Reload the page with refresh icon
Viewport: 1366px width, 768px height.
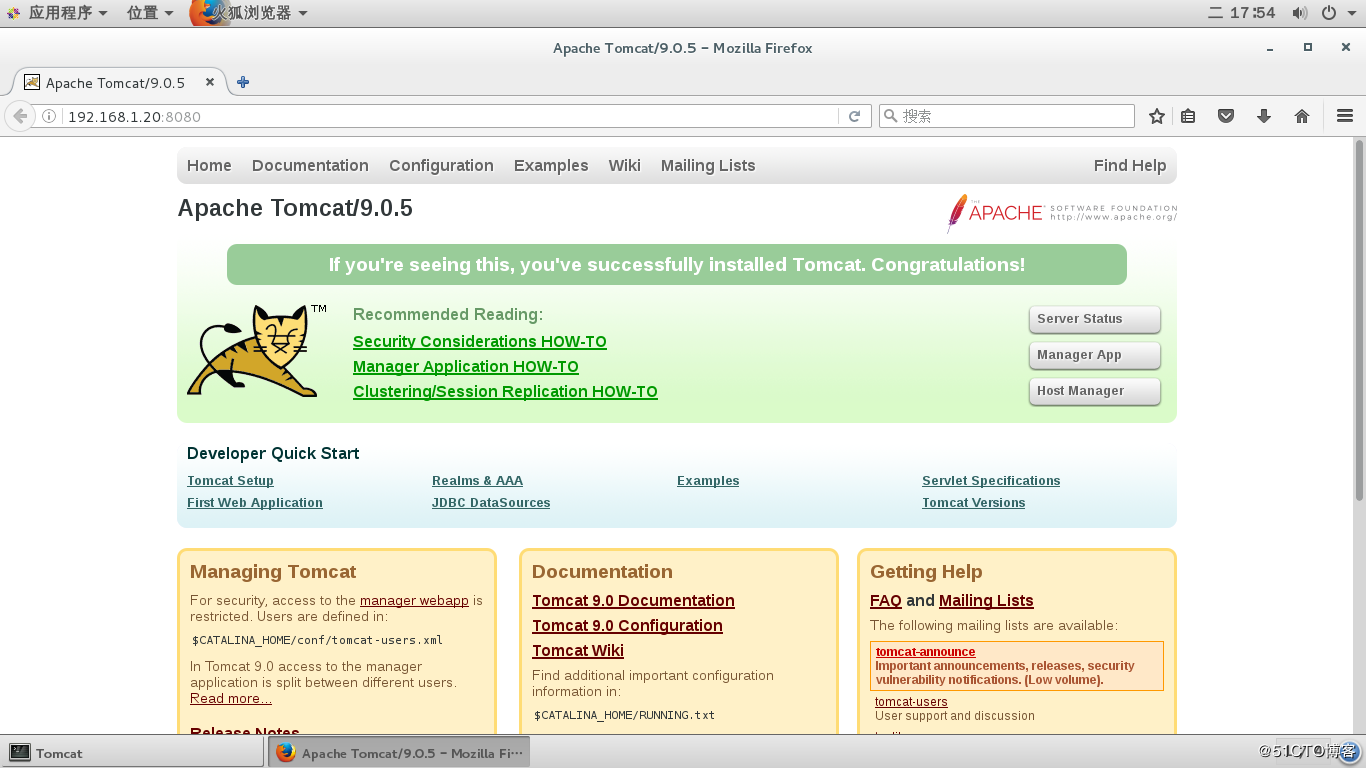[x=854, y=116]
